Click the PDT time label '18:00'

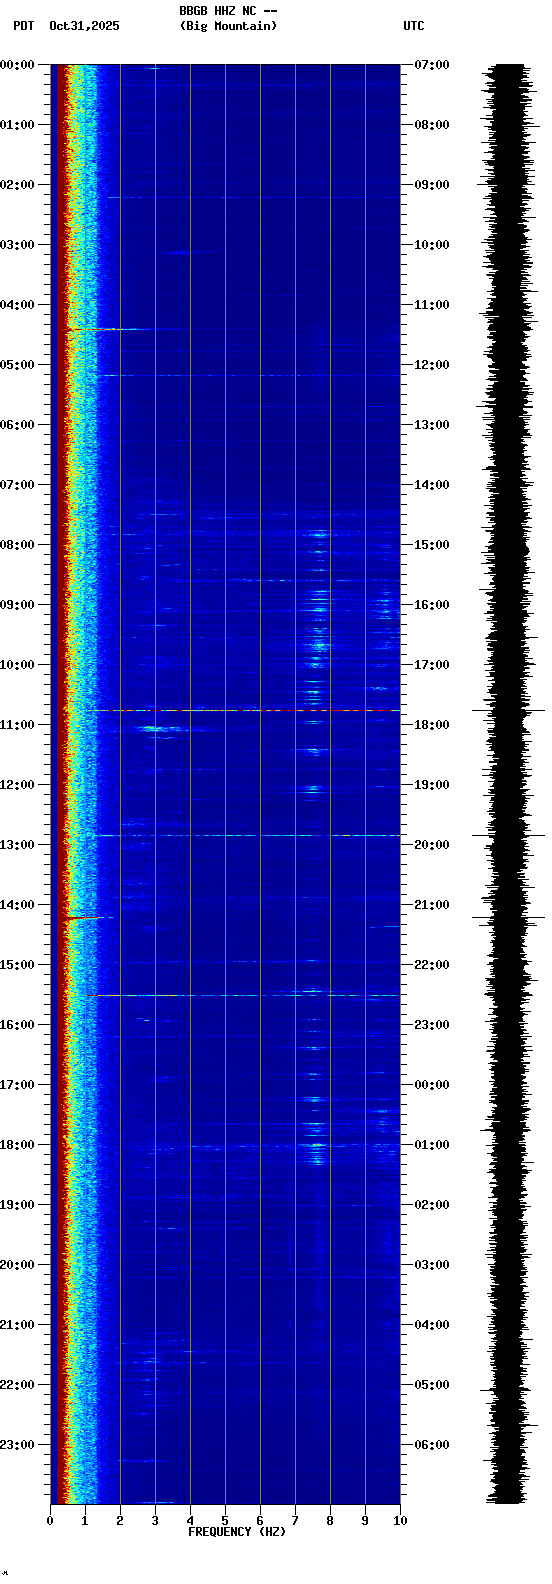(17, 1145)
